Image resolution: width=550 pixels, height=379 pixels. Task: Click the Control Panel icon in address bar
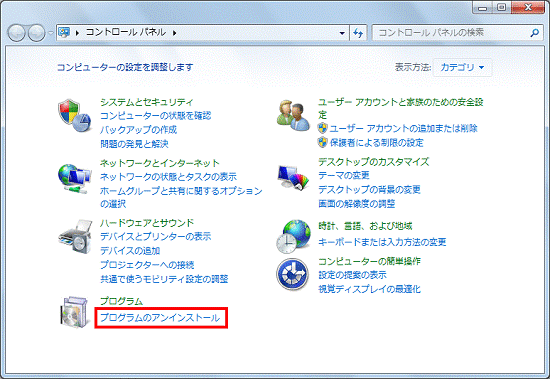coord(64,32)
